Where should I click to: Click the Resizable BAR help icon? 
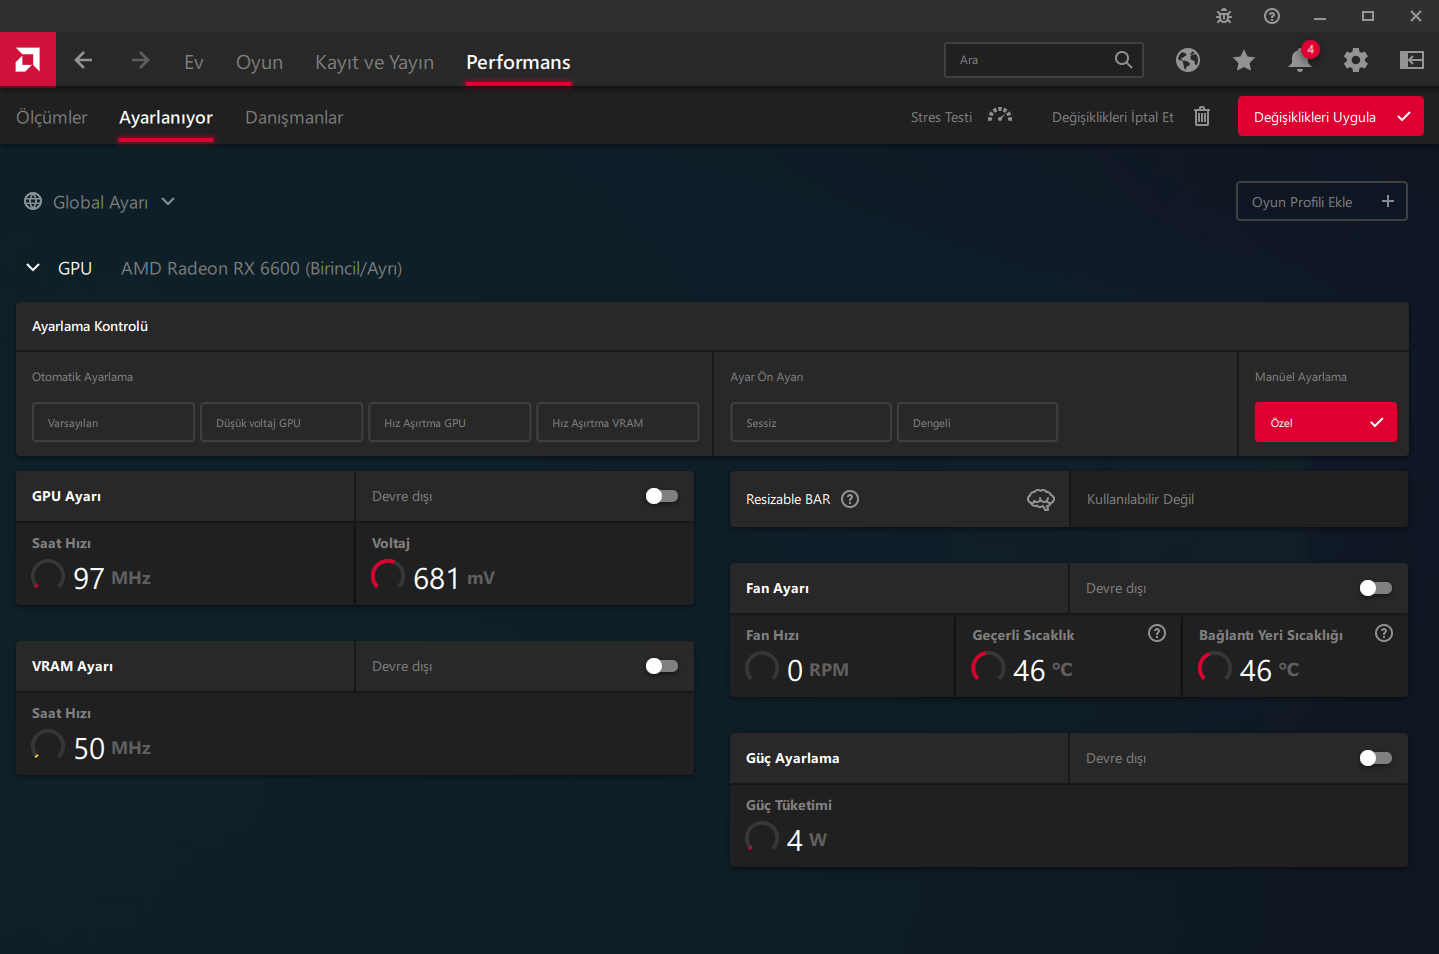(850, 499)
